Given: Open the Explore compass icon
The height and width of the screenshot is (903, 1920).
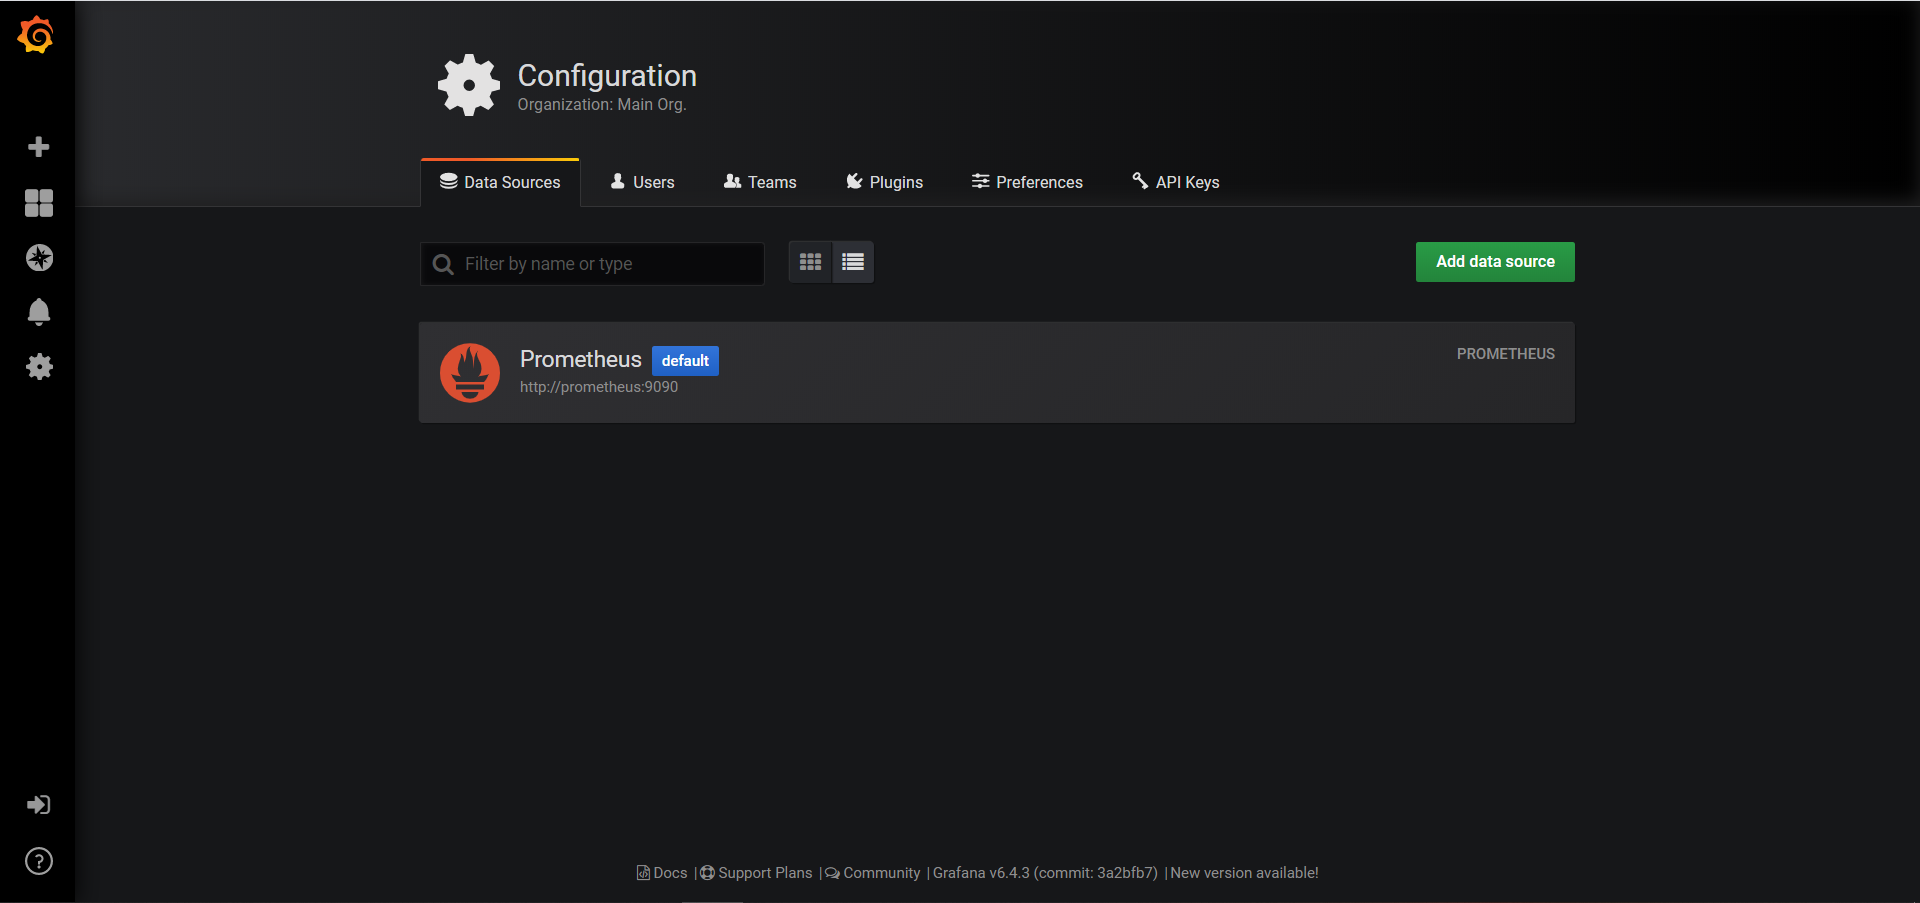Looking at the screenshot, I should (38, 258).
